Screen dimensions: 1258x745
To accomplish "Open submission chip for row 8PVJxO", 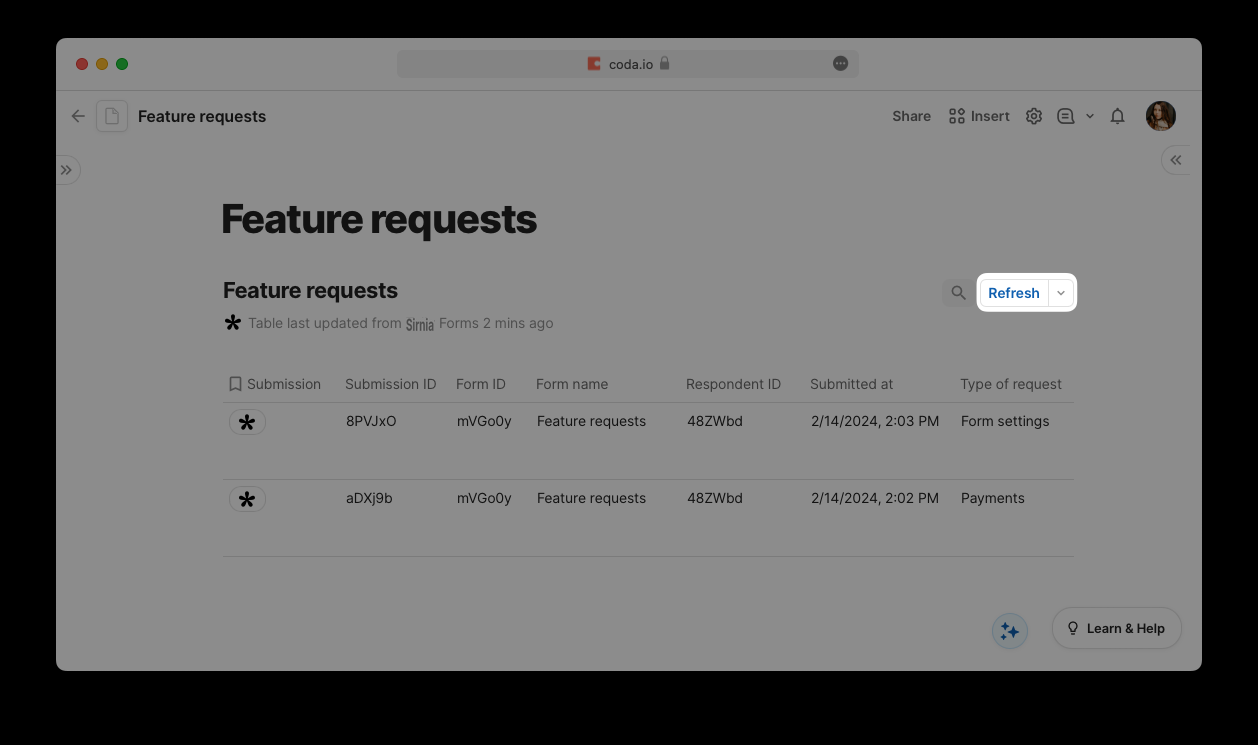I will pos(247,422).
